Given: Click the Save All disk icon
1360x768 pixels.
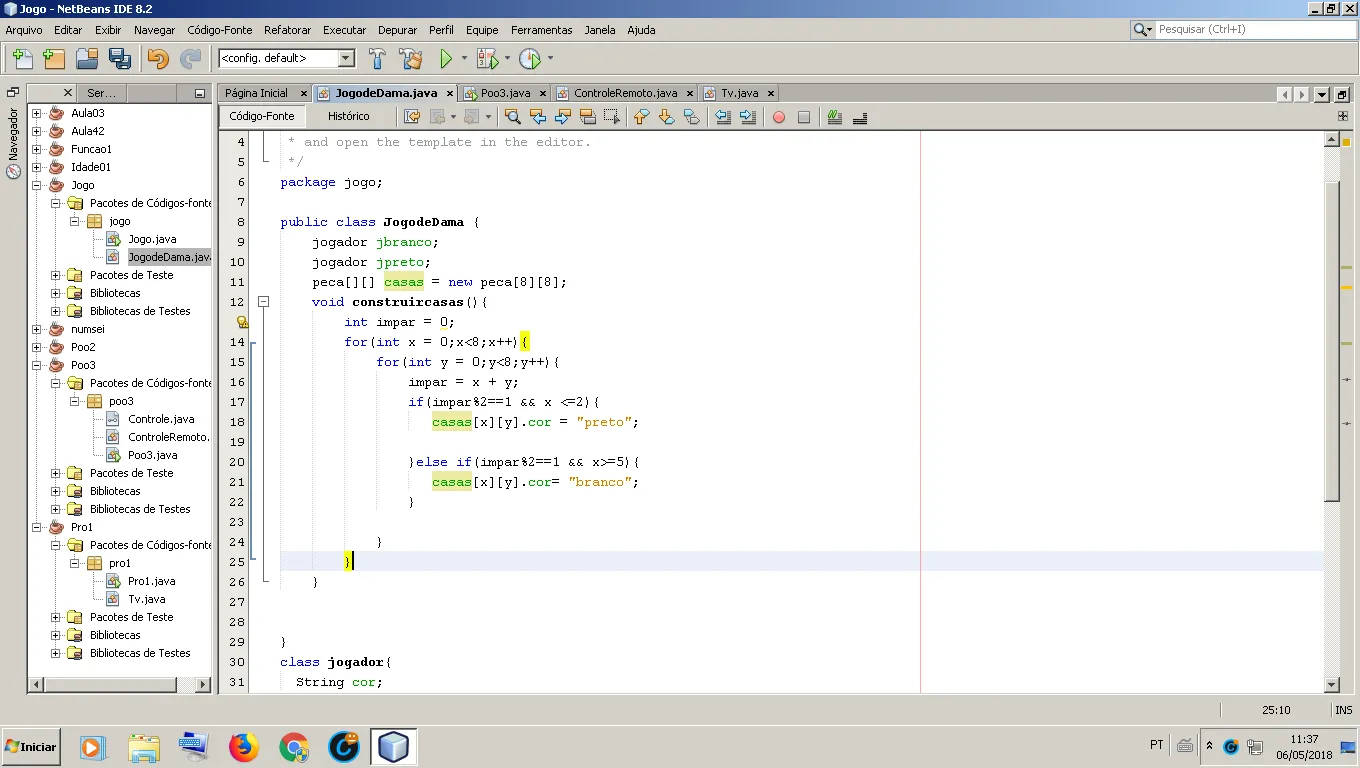Looking at the screenshot, I should pos(120,59).
